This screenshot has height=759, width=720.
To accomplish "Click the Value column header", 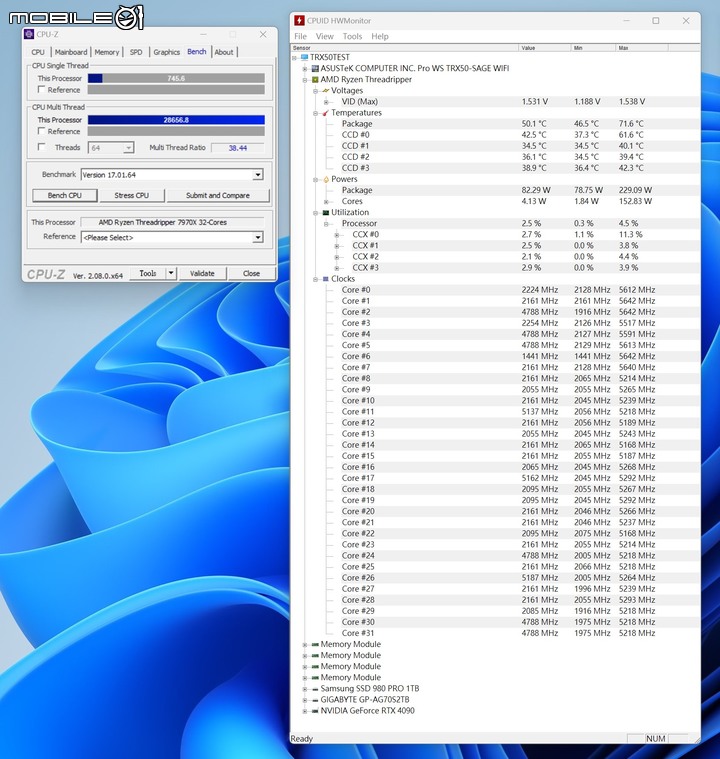I will [545, 48].
